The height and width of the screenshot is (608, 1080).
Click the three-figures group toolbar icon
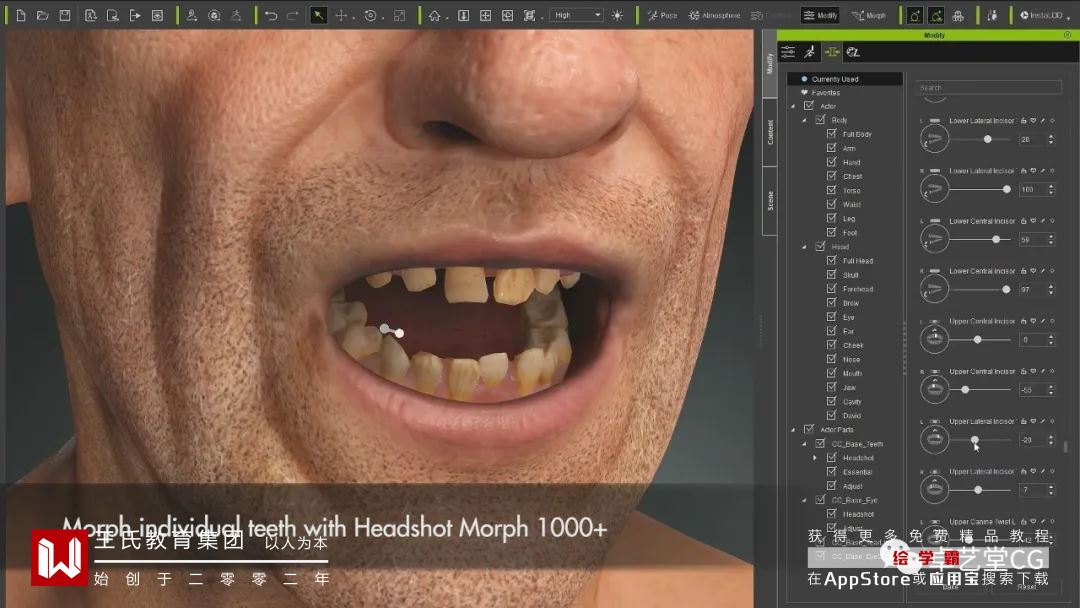click(957, 15)
